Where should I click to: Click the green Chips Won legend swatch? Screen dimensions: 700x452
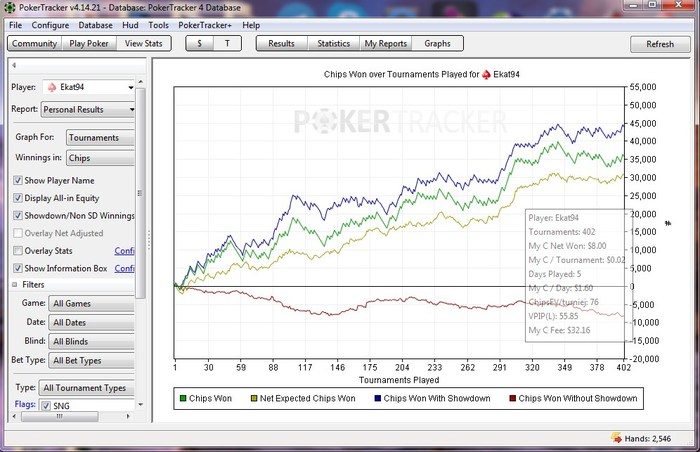[x=183, y=398]
